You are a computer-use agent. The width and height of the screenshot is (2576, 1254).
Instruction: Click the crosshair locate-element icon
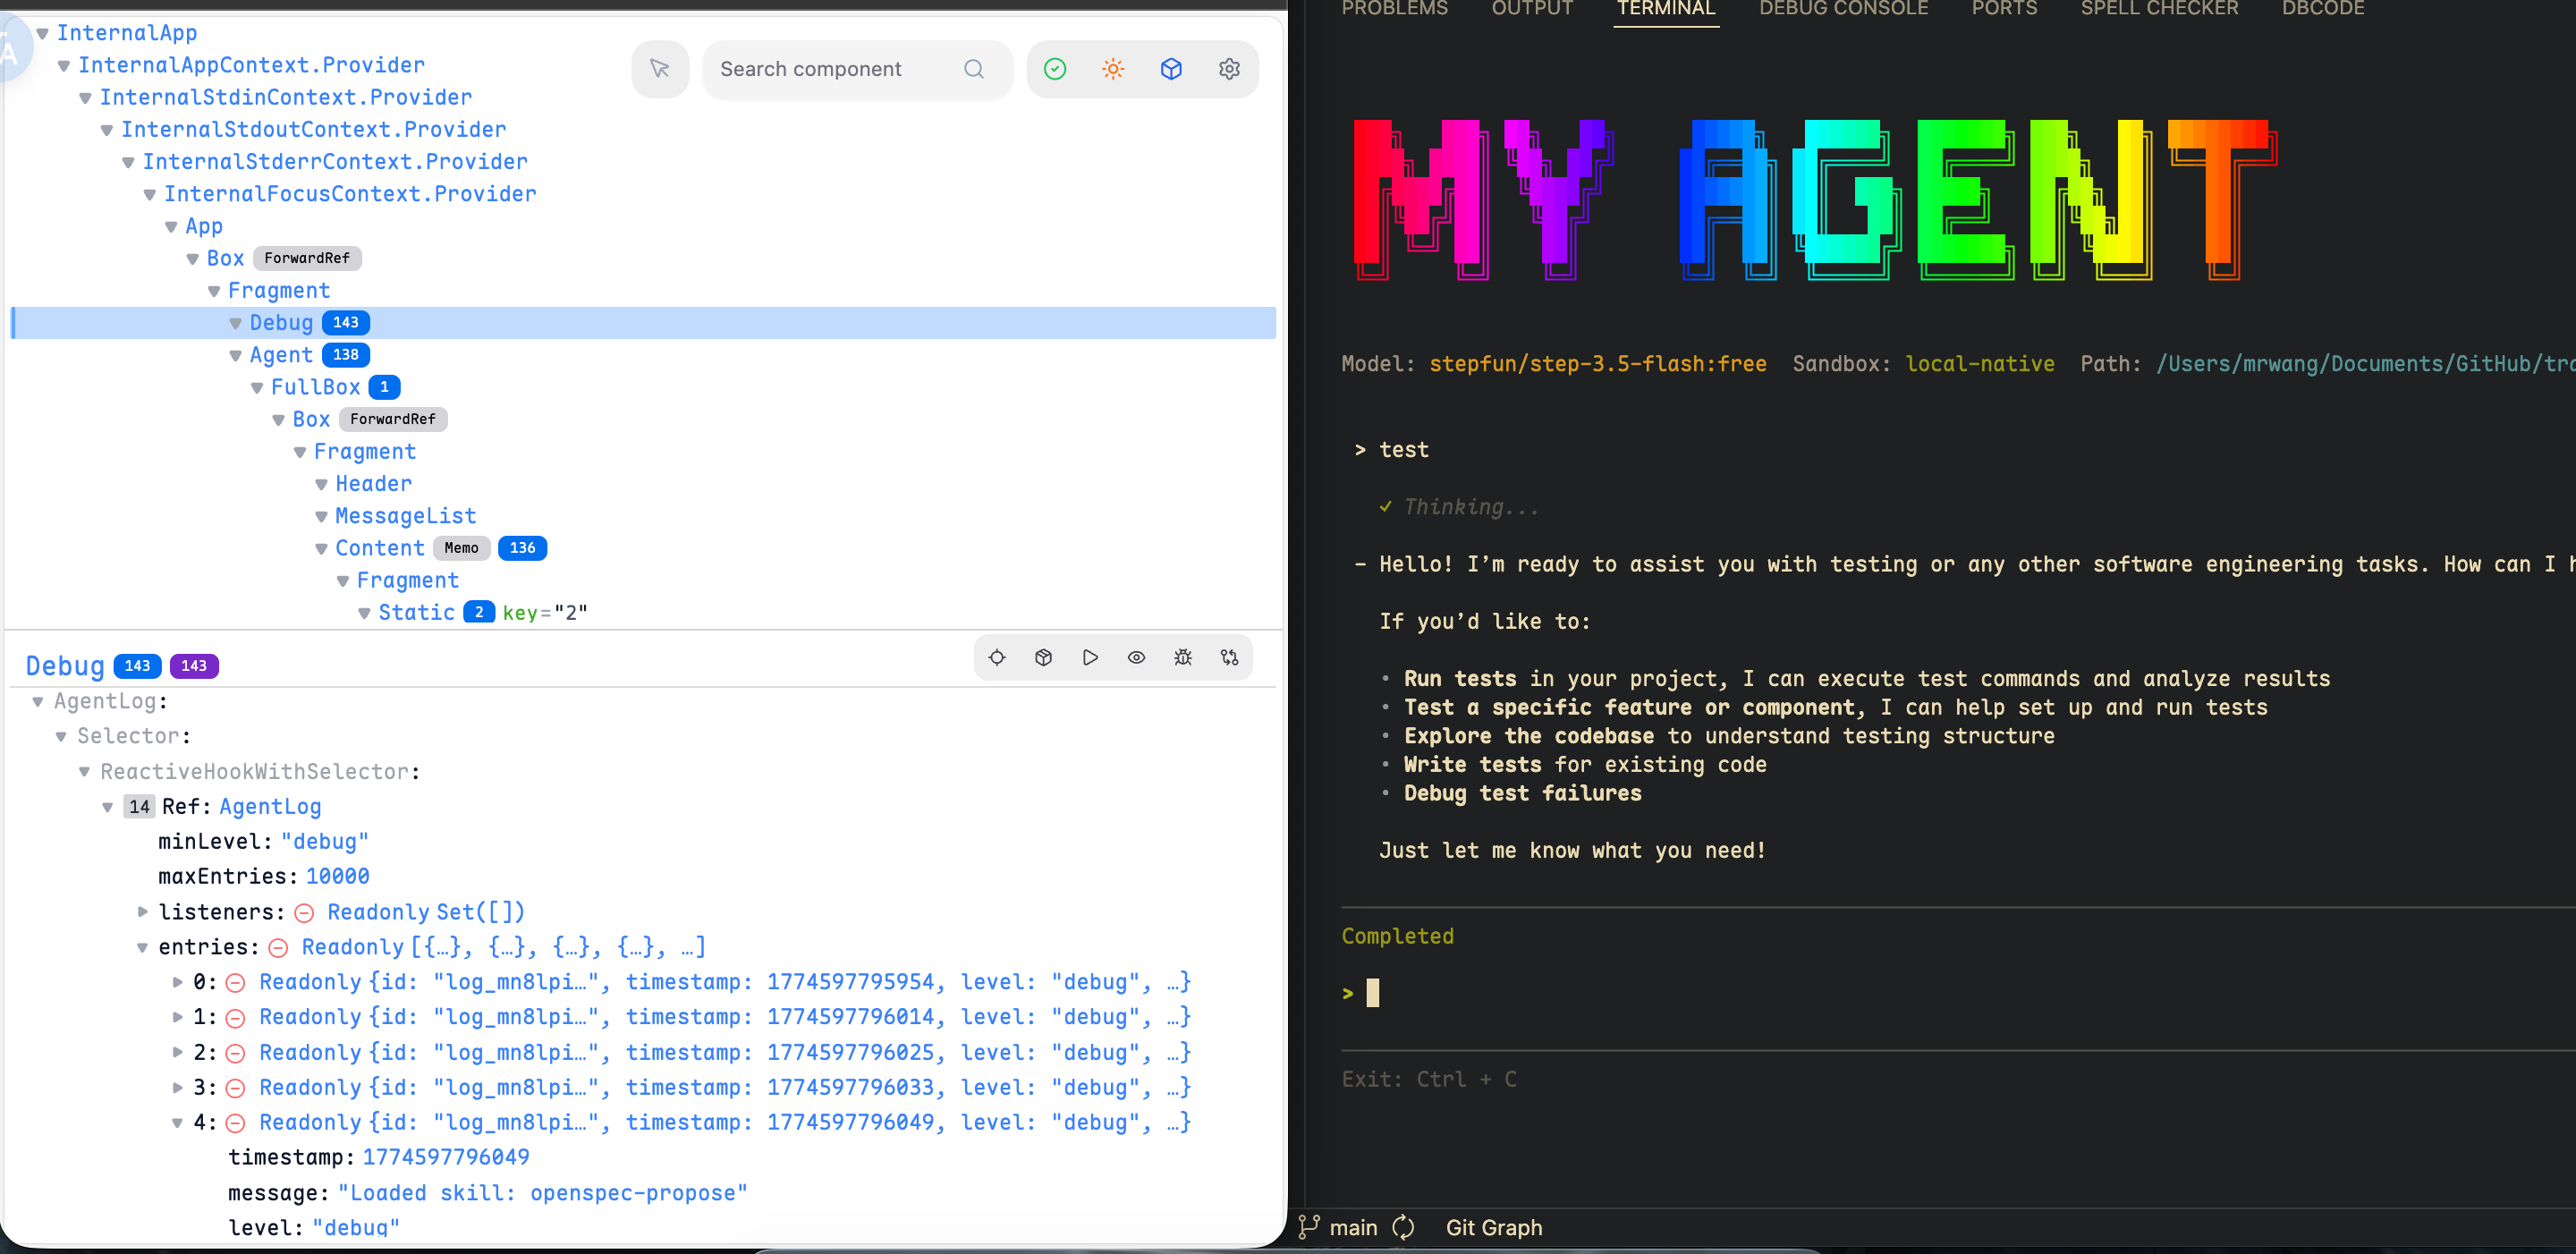tap(997, 657)
